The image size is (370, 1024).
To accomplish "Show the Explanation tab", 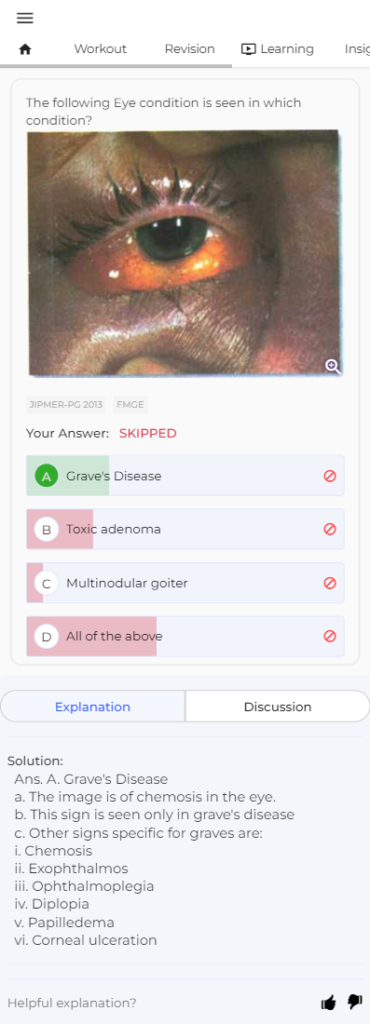I will click(x=93, y=707).
